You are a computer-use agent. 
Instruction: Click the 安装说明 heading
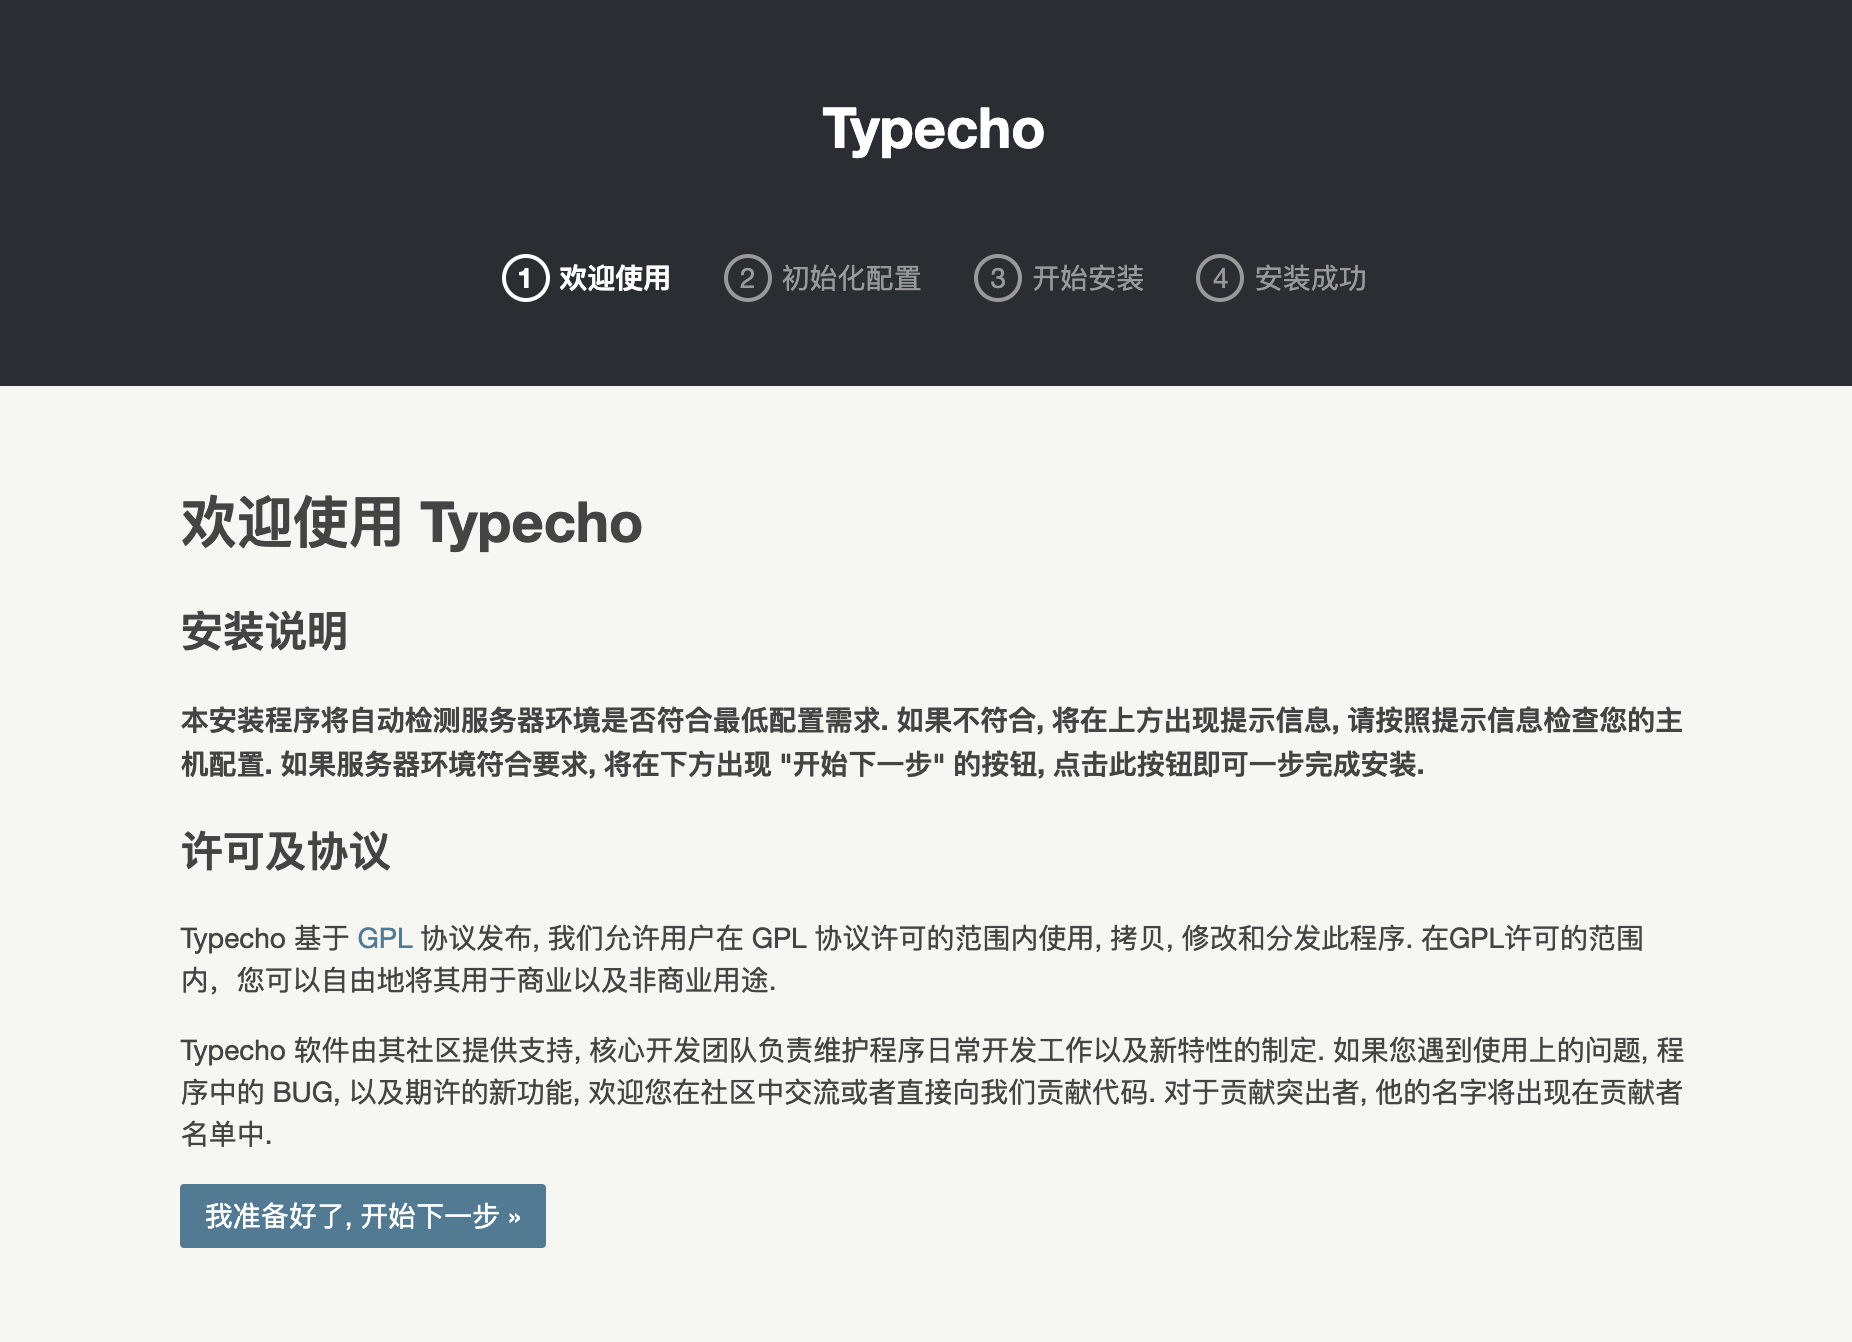pyautogui.click(x=264, y=632)
